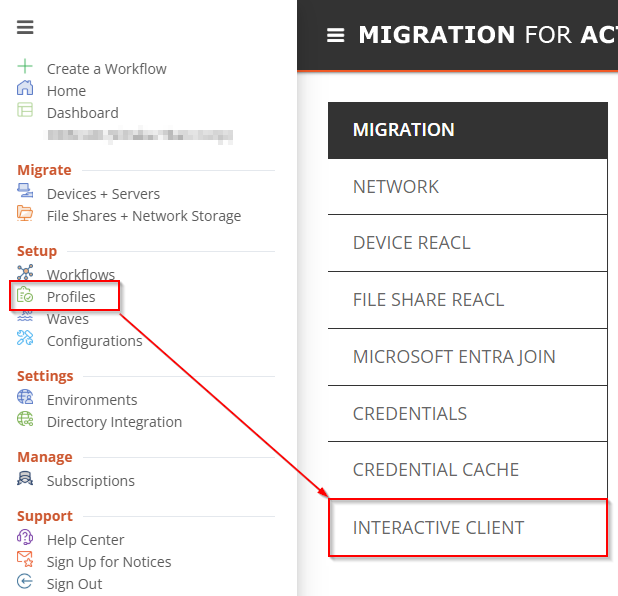Click the Dashboard grid icon
Viewport: 618px width, 596px height.
click(25, 111)
